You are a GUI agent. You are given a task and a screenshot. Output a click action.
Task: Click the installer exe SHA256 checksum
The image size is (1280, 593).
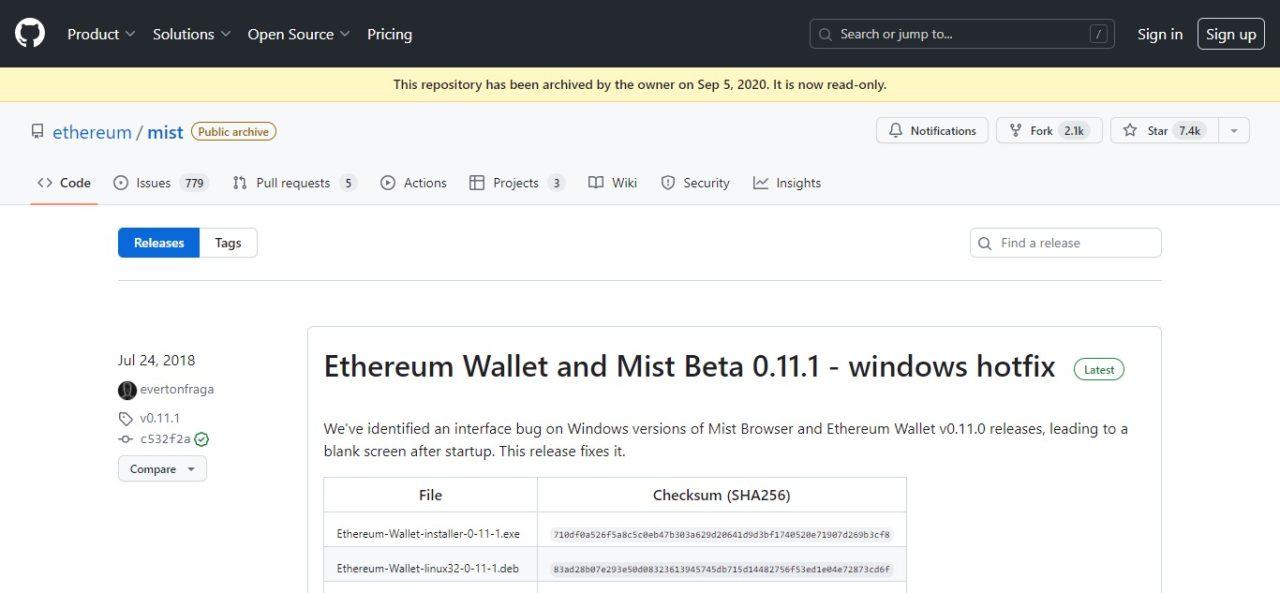[721, 535]
